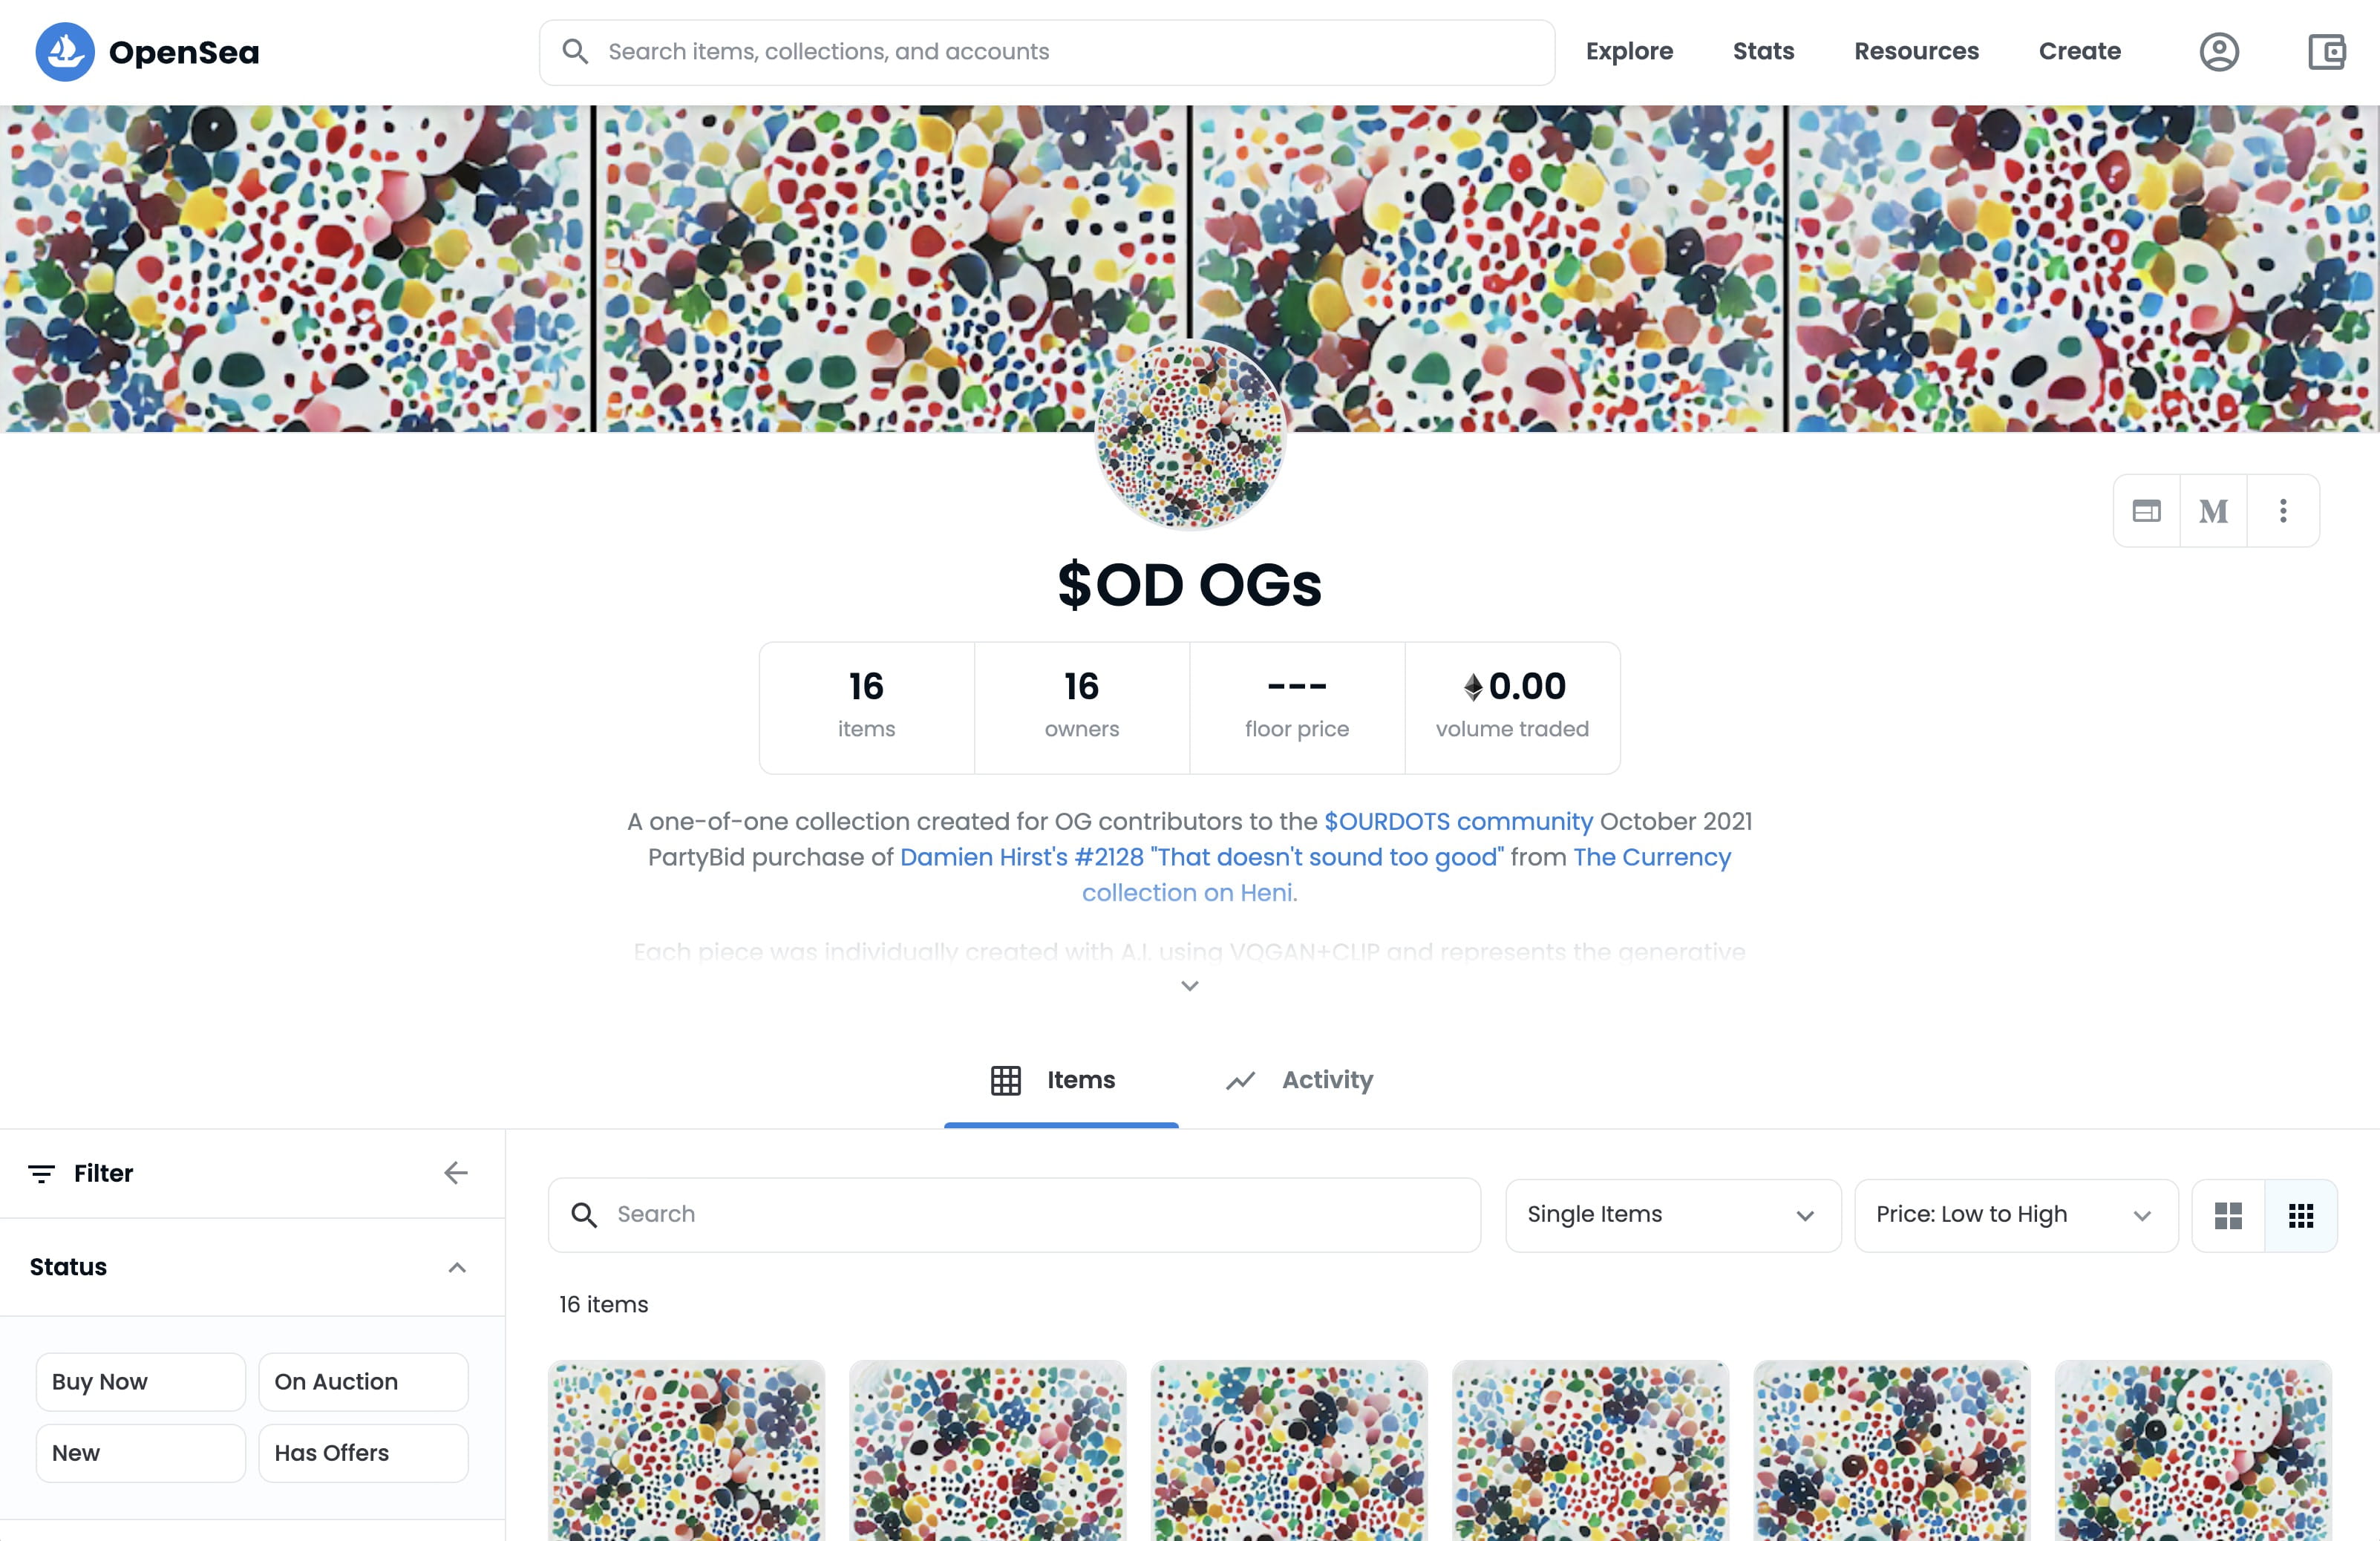Open the Price: Low to High dropdown

pyautogui.click(x=2015, y=1215)
